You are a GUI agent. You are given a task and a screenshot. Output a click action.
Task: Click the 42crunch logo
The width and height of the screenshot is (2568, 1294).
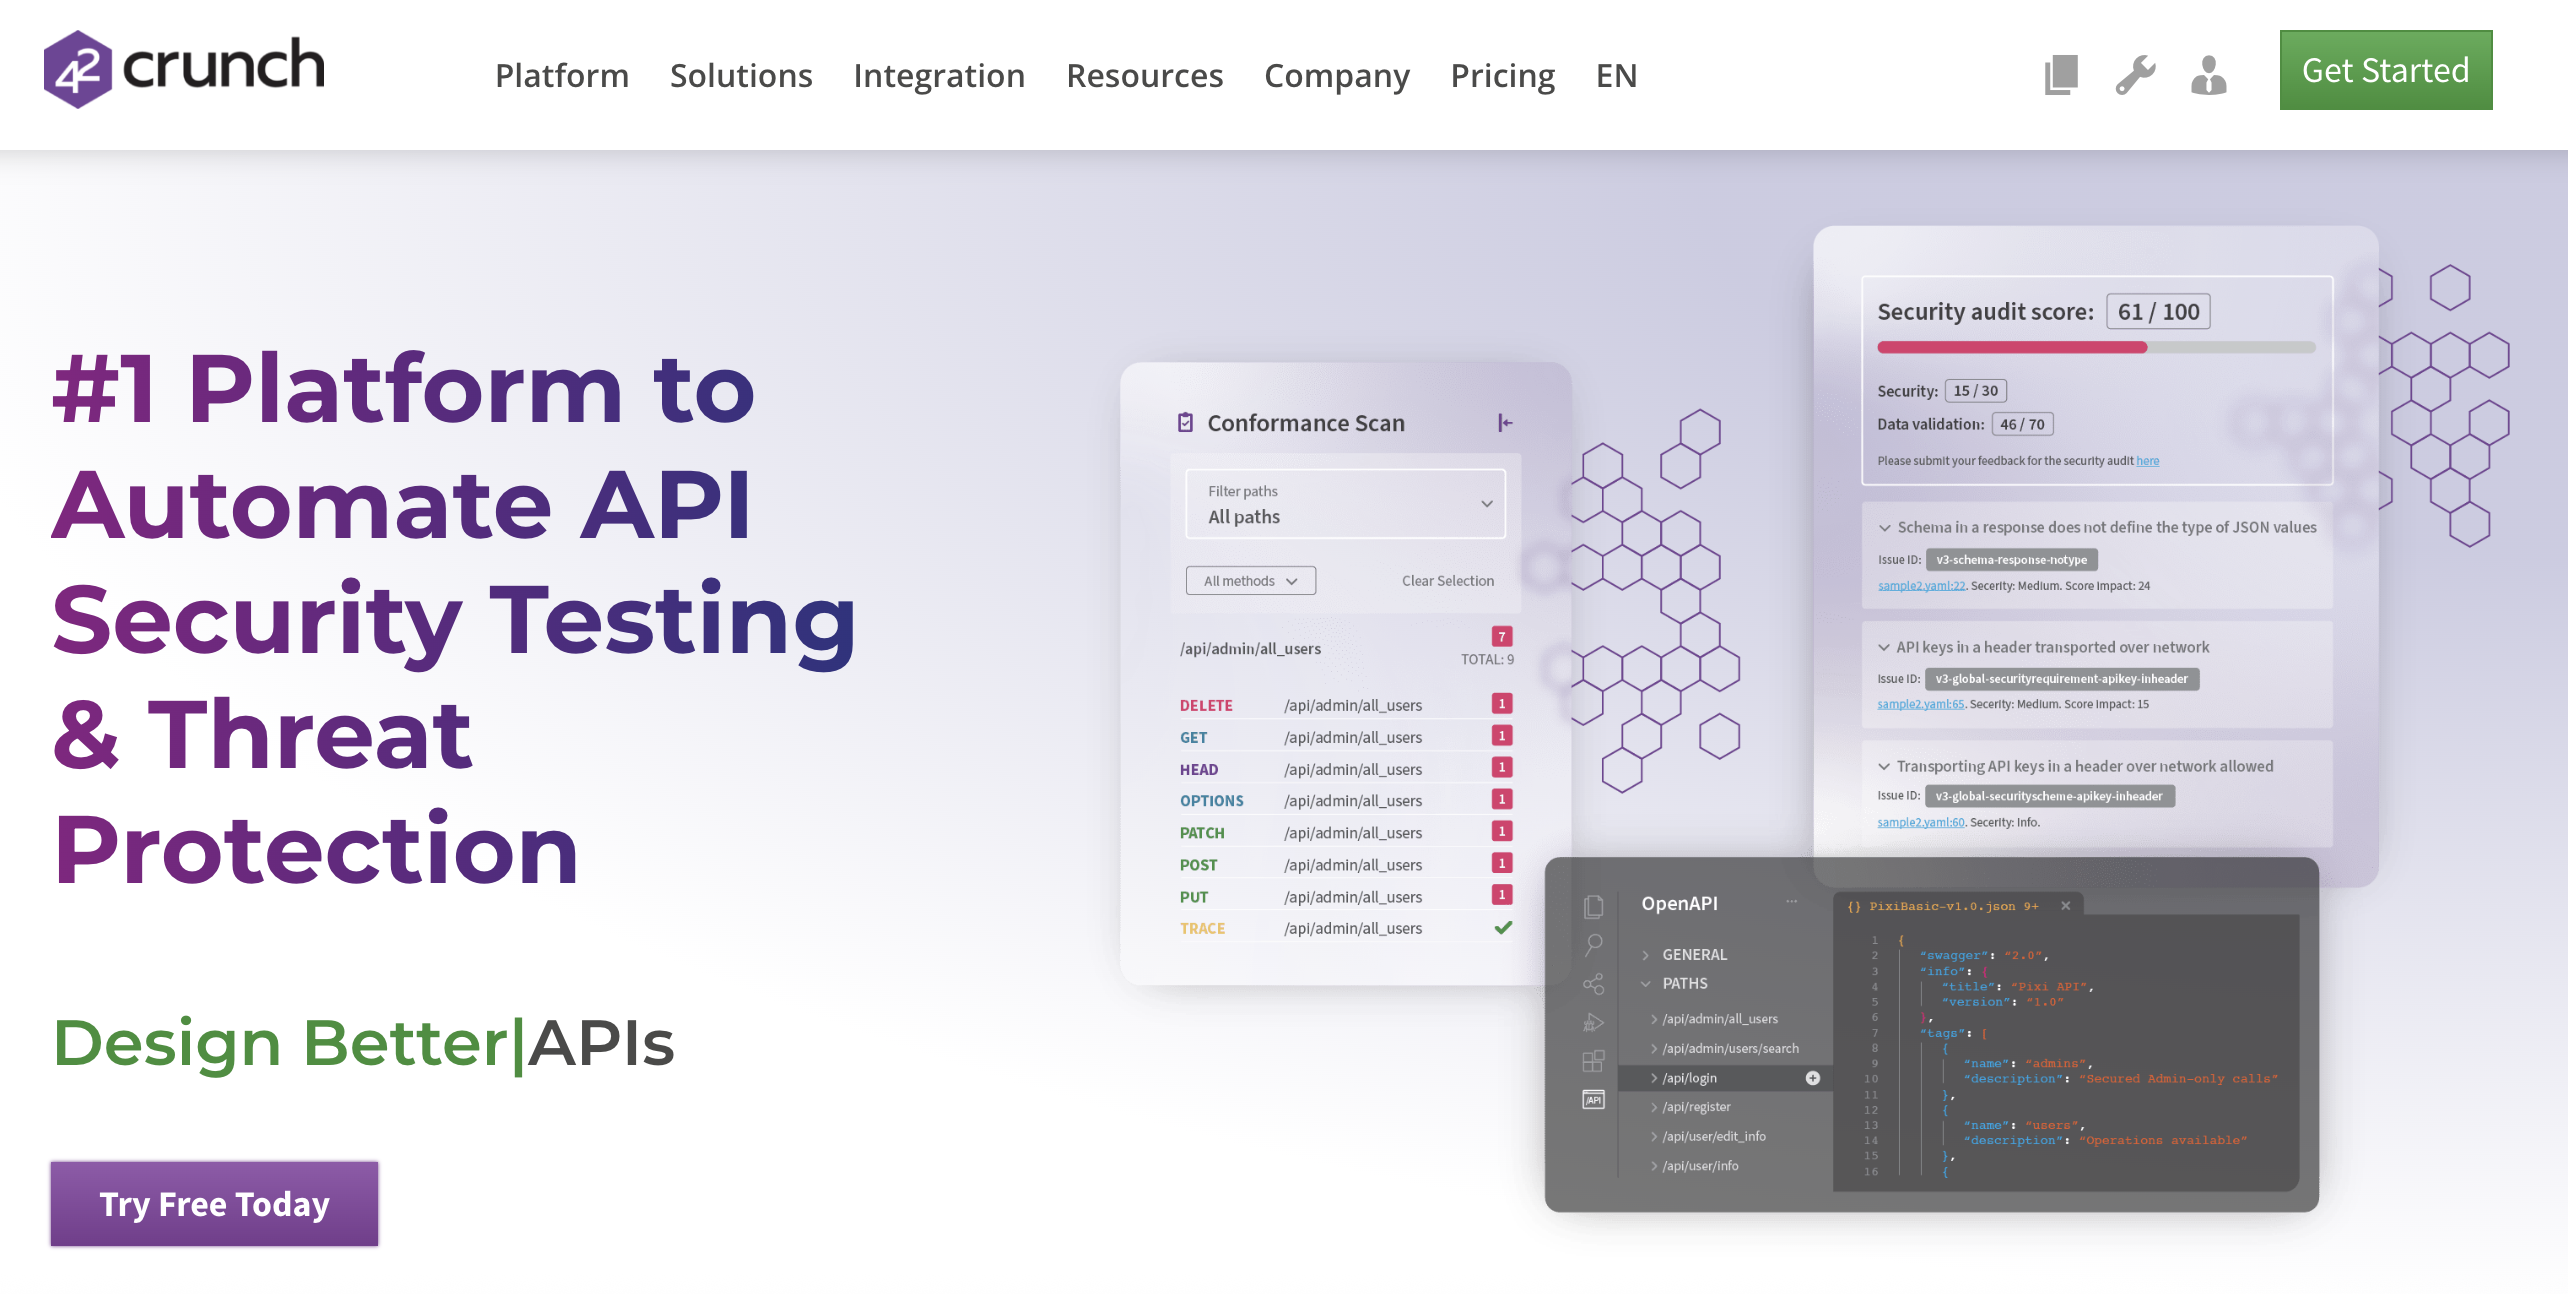coord(184,68)
